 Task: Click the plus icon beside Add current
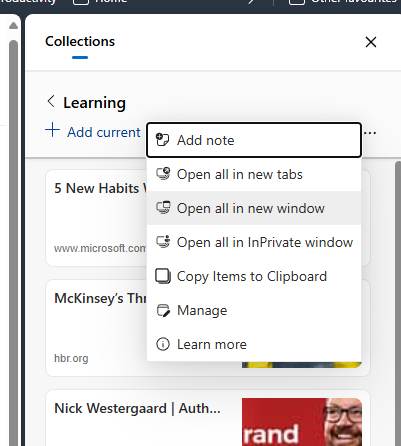click(52, 130)
